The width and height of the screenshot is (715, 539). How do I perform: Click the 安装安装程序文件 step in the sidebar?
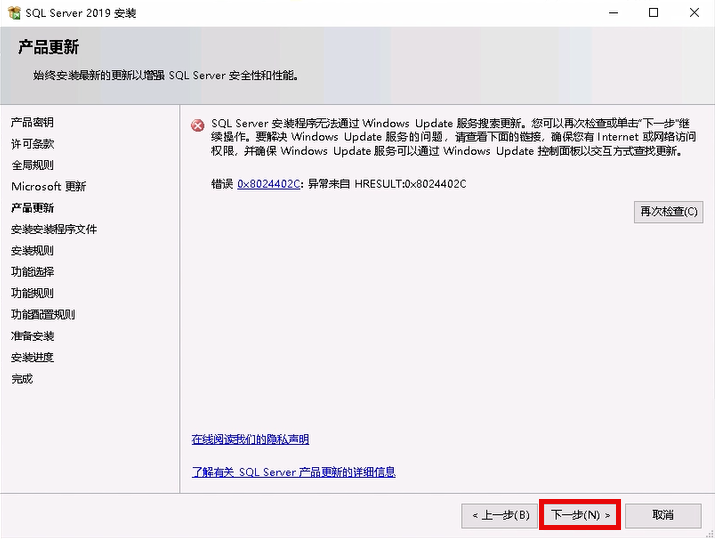point(54,229)
